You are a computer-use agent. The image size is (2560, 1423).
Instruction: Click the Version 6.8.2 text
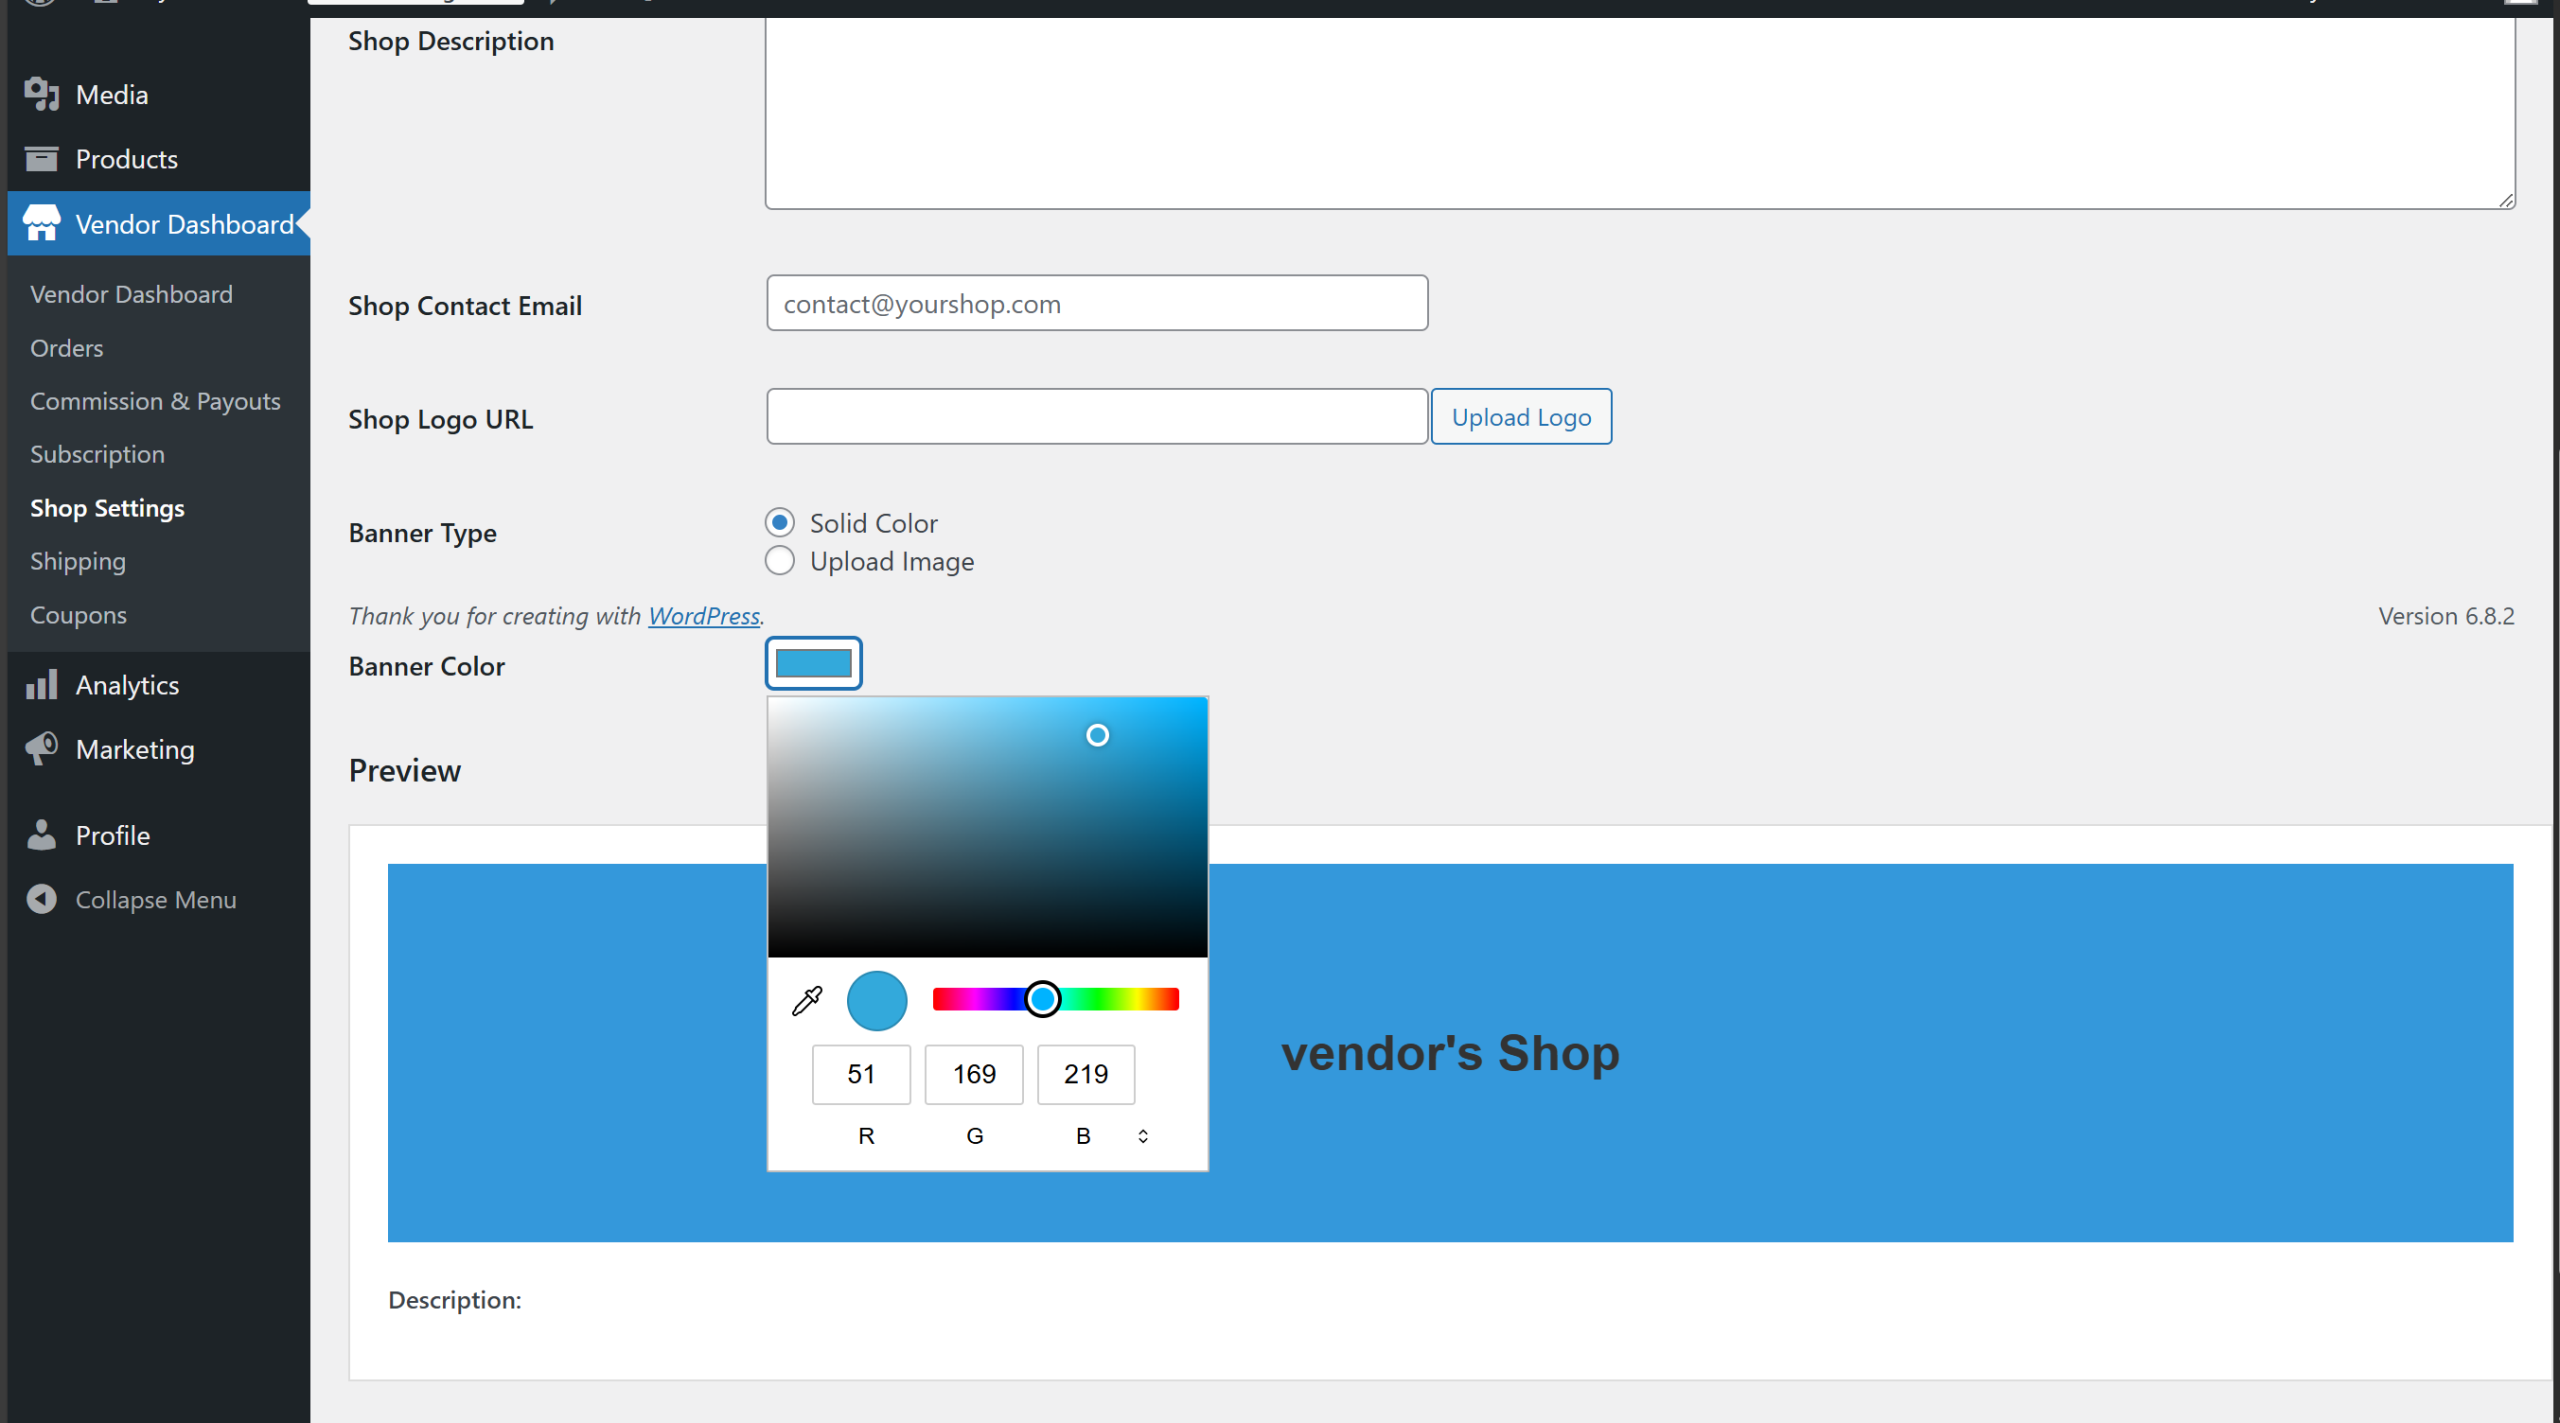point(2446,616)
